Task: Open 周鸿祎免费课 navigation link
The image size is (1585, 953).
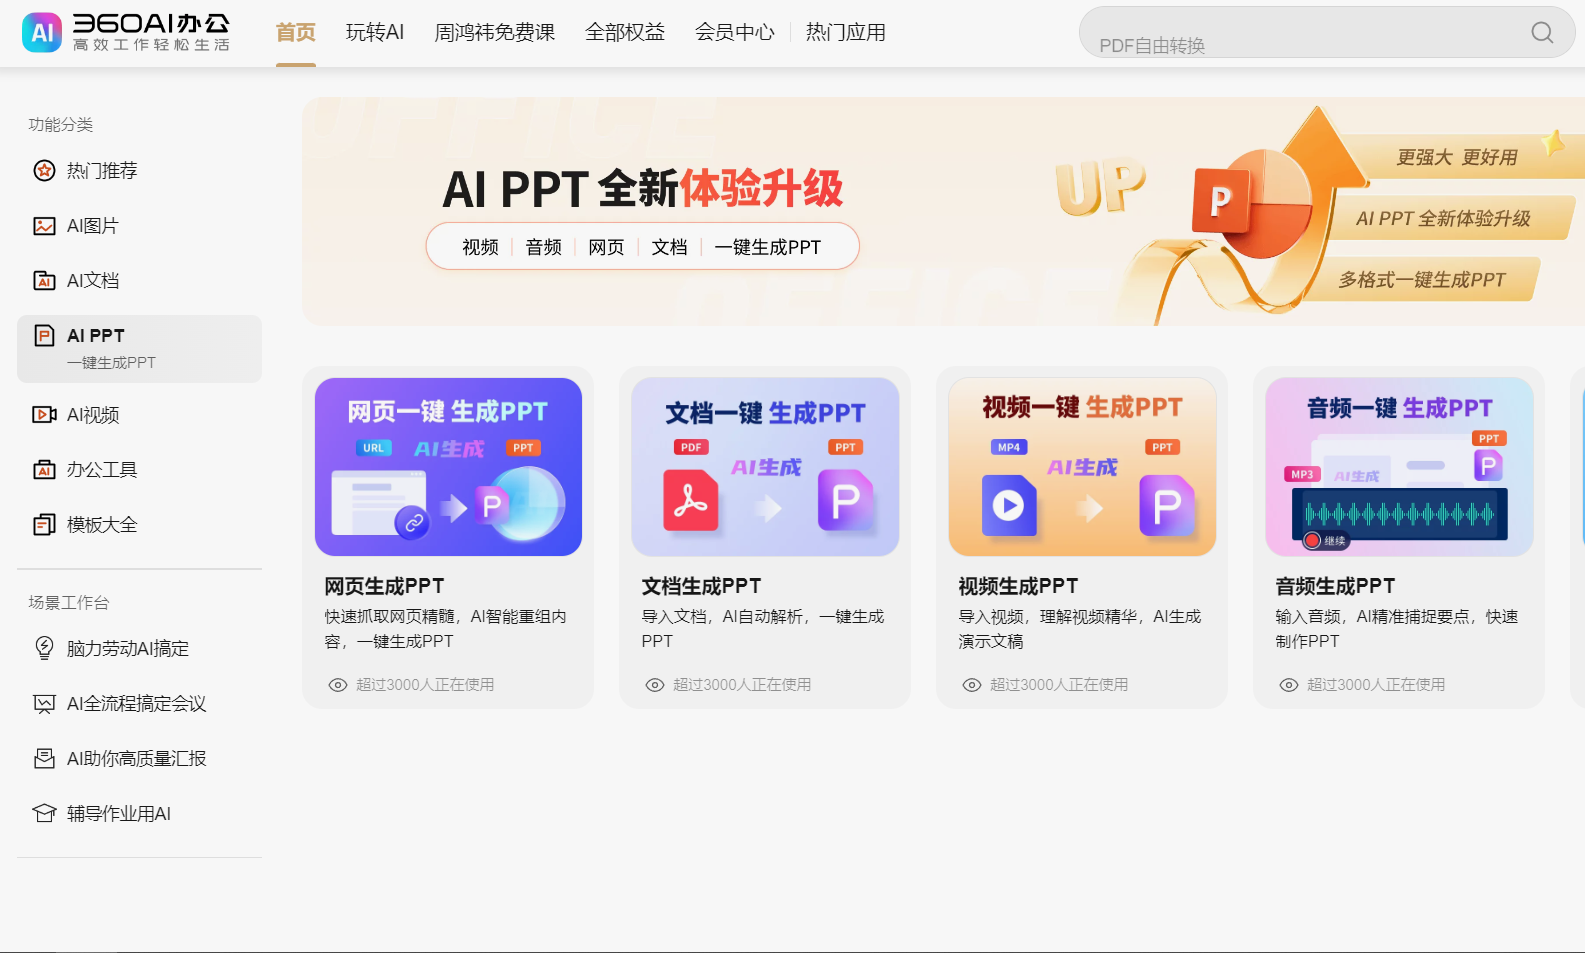Action: click(x=494, y=33)
